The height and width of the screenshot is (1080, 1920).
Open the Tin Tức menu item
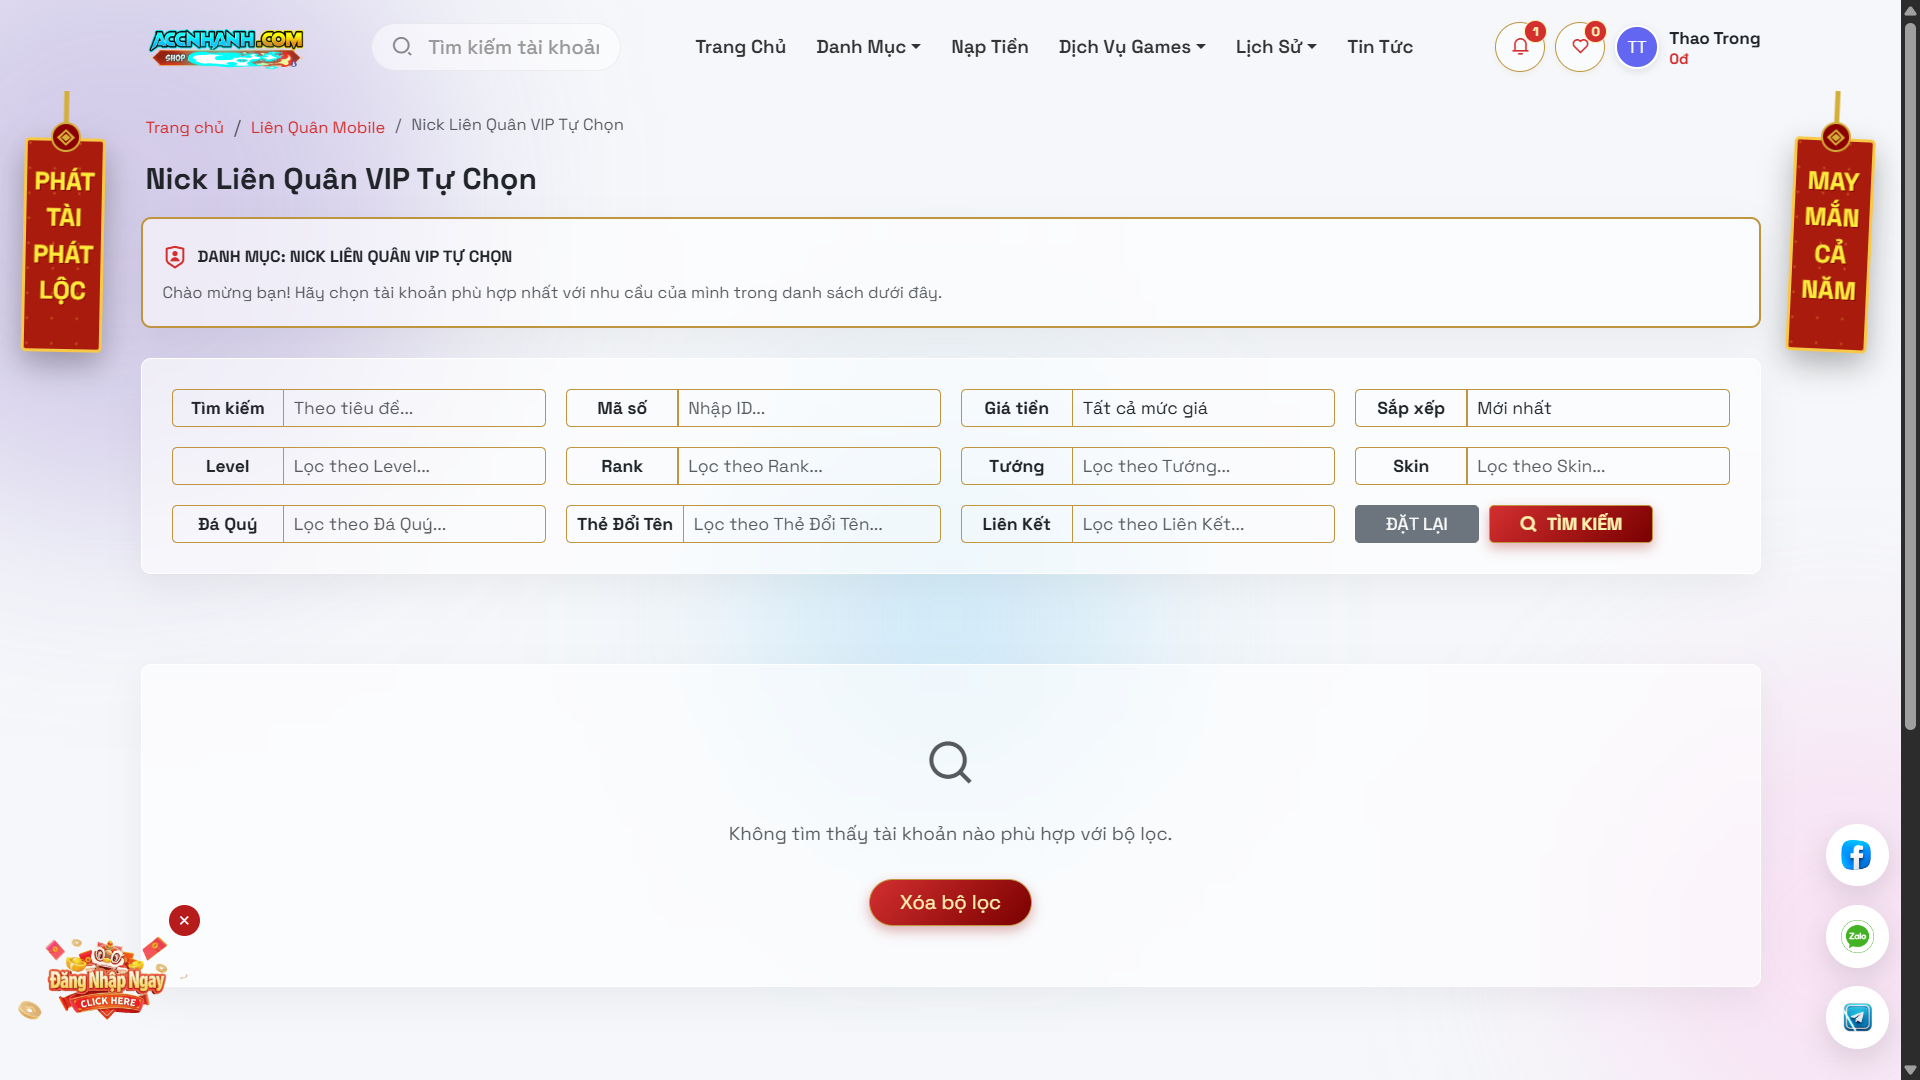[1379, 47]
